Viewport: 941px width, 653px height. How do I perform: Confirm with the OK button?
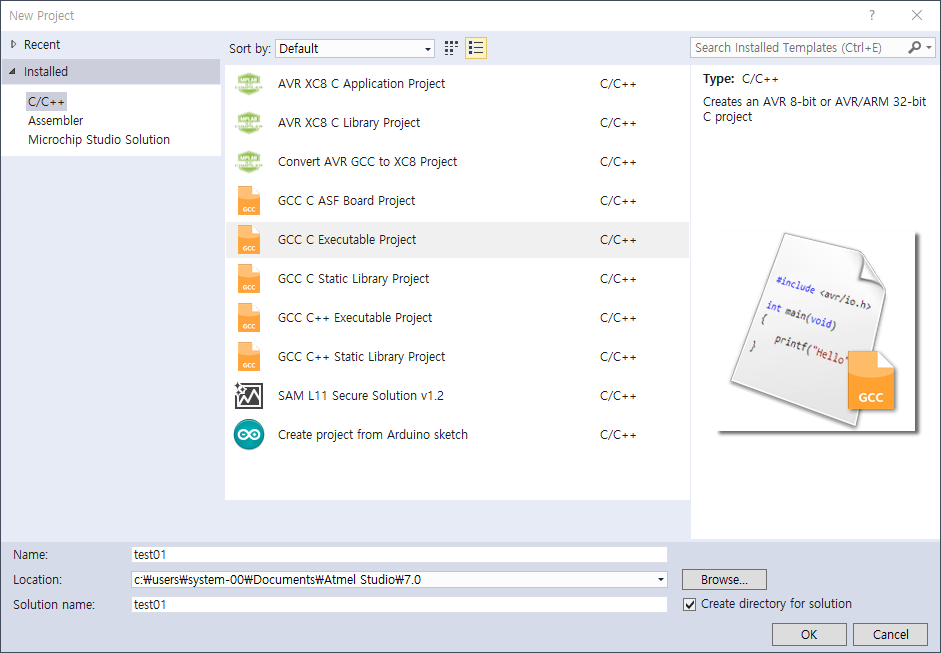(x=809, y=634)
